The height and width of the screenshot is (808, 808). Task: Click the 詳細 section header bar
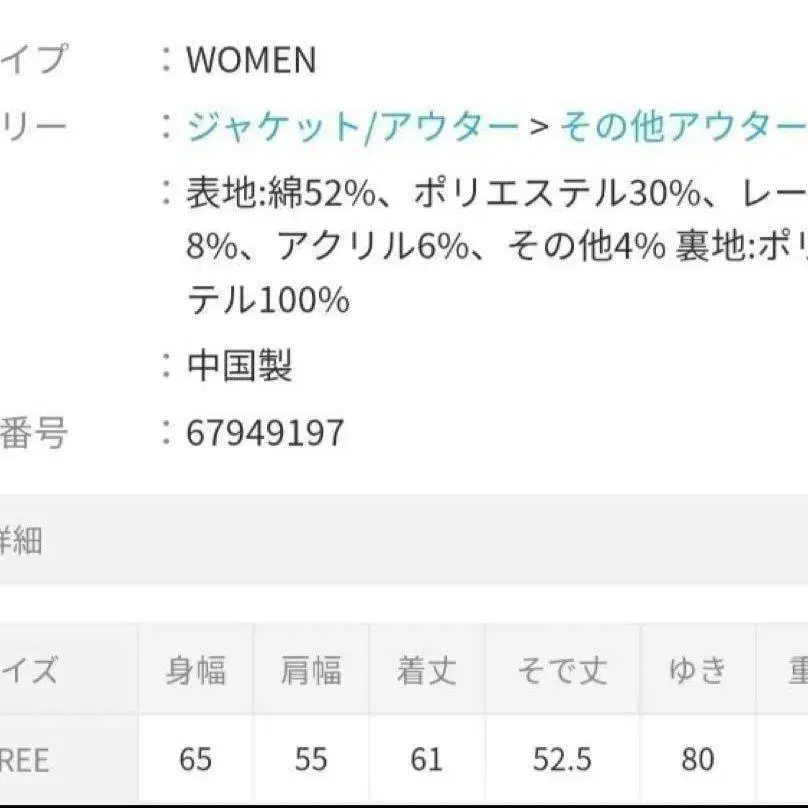click(400, 541)
